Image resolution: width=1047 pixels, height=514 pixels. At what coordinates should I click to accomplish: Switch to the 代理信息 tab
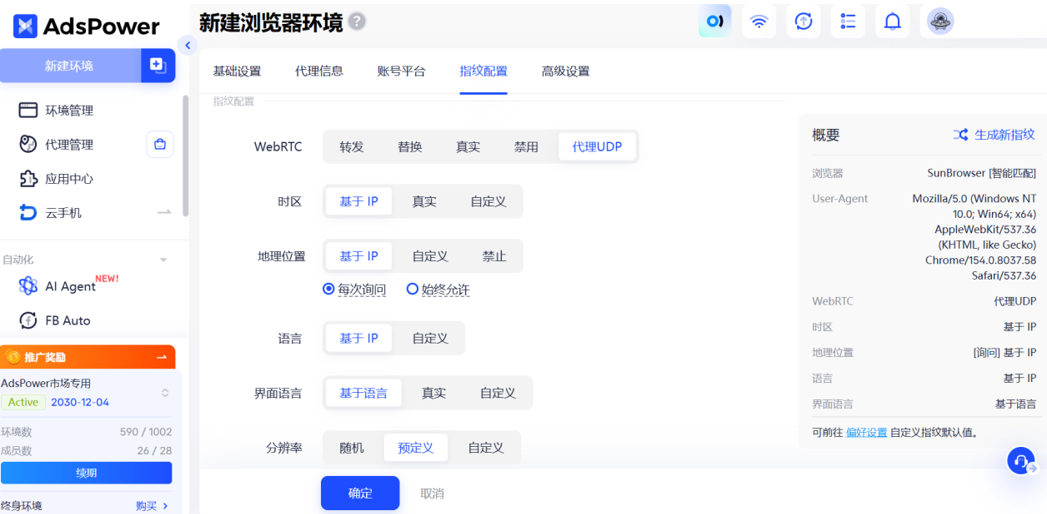click(x=319, y=71)
